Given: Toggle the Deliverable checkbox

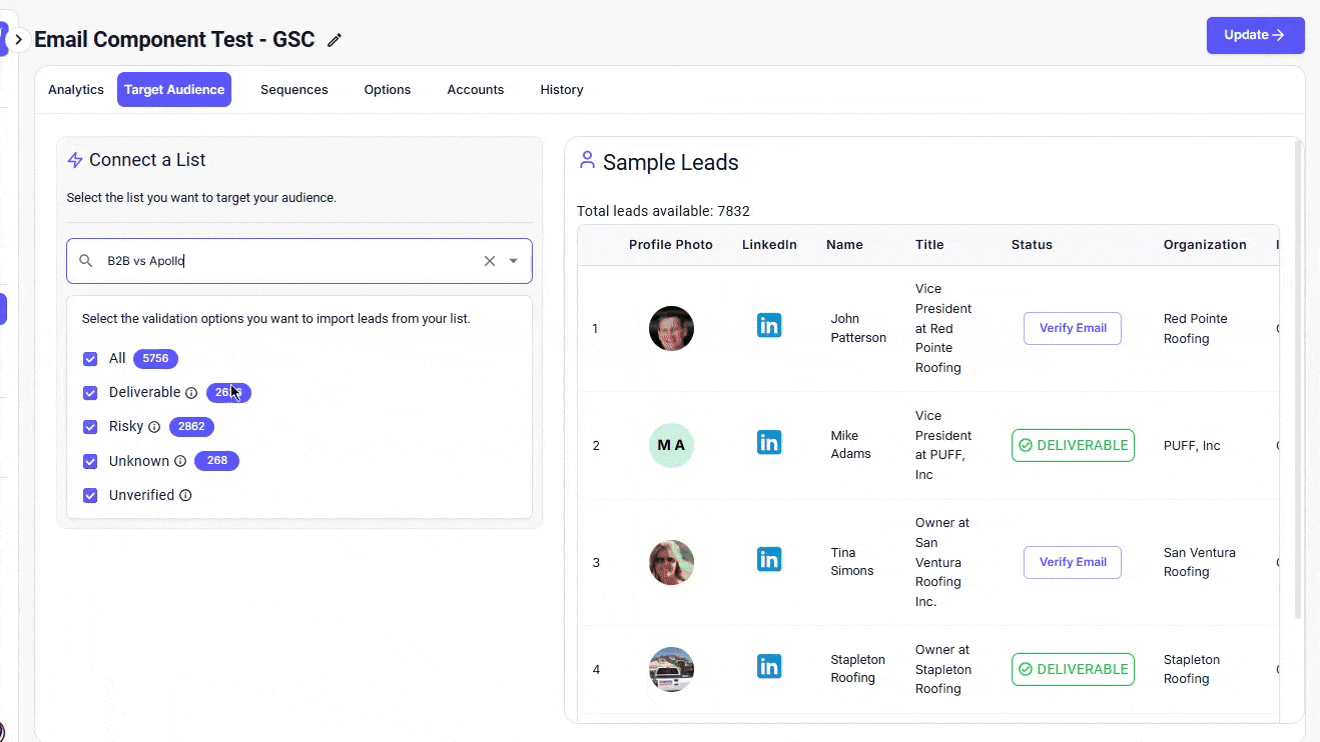Looking at the screenshot, I should click(90, 393).
